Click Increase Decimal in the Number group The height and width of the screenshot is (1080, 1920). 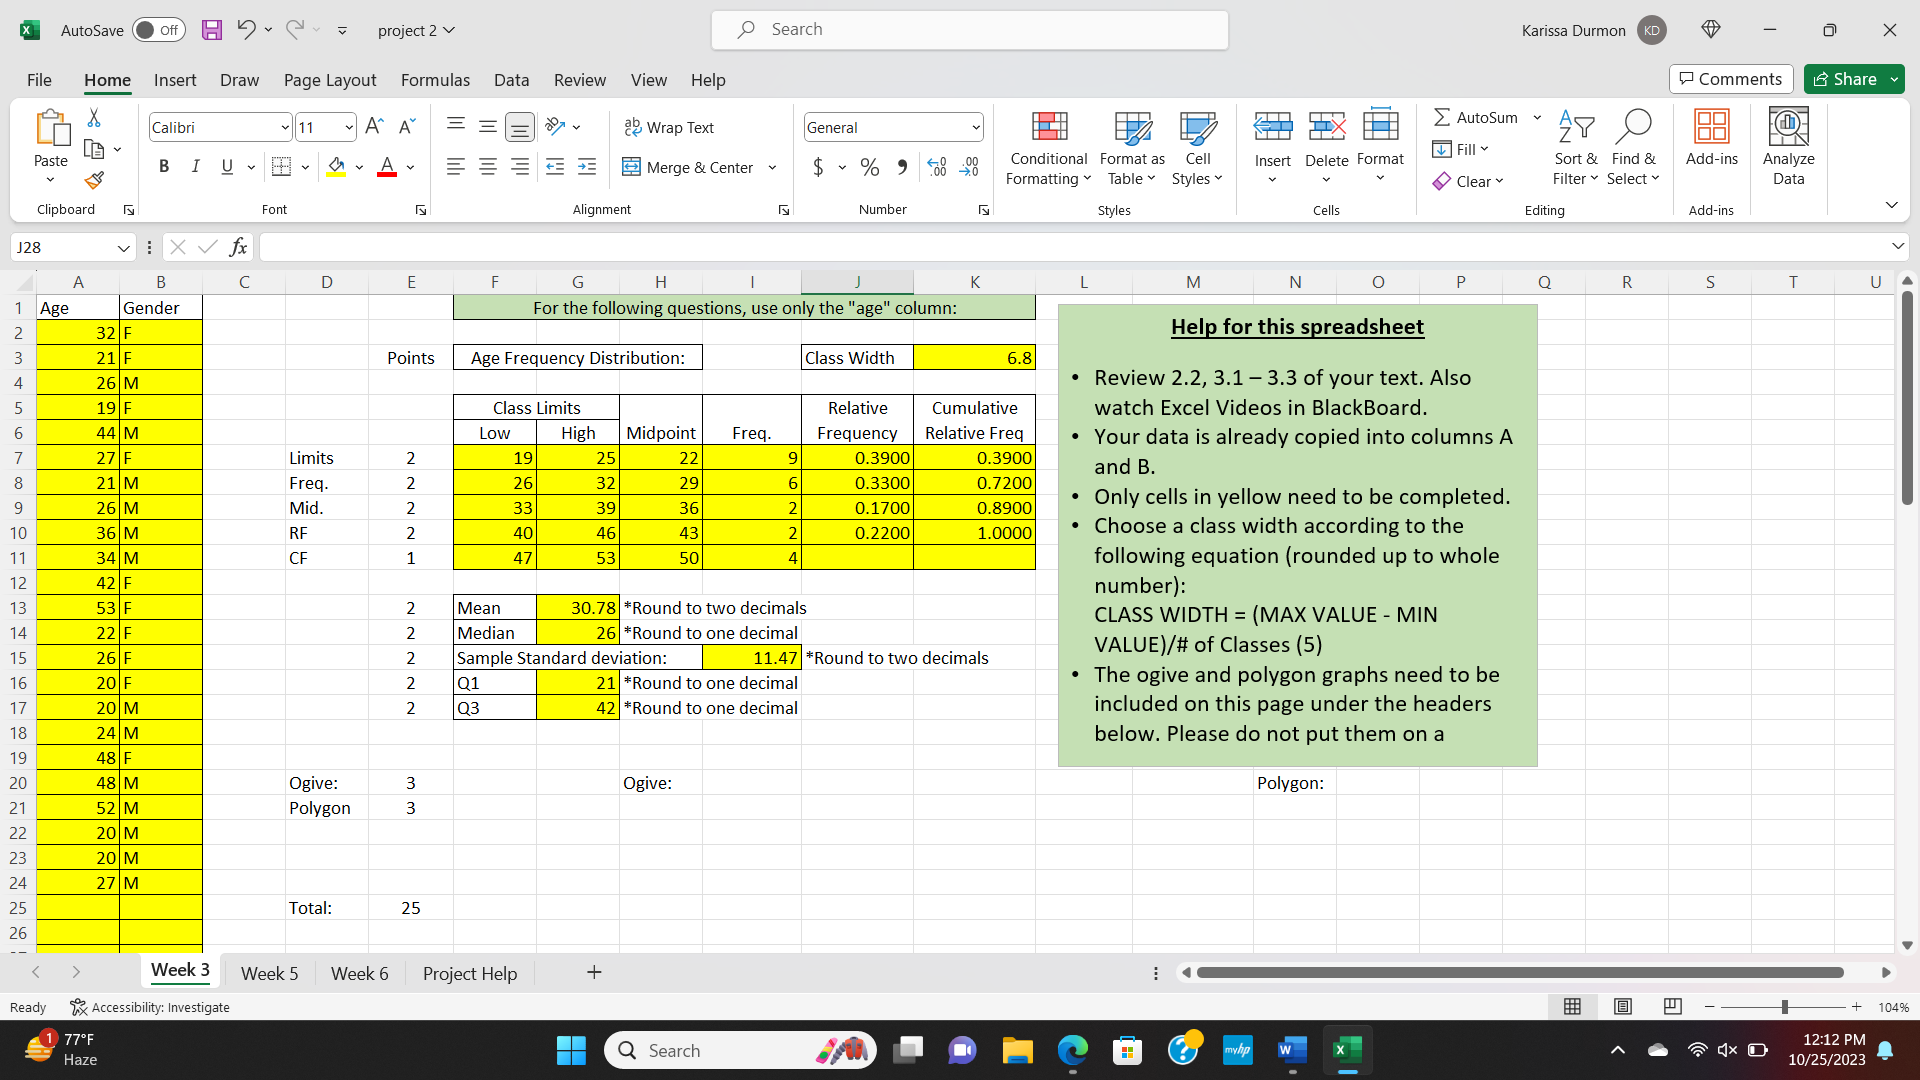968,167
